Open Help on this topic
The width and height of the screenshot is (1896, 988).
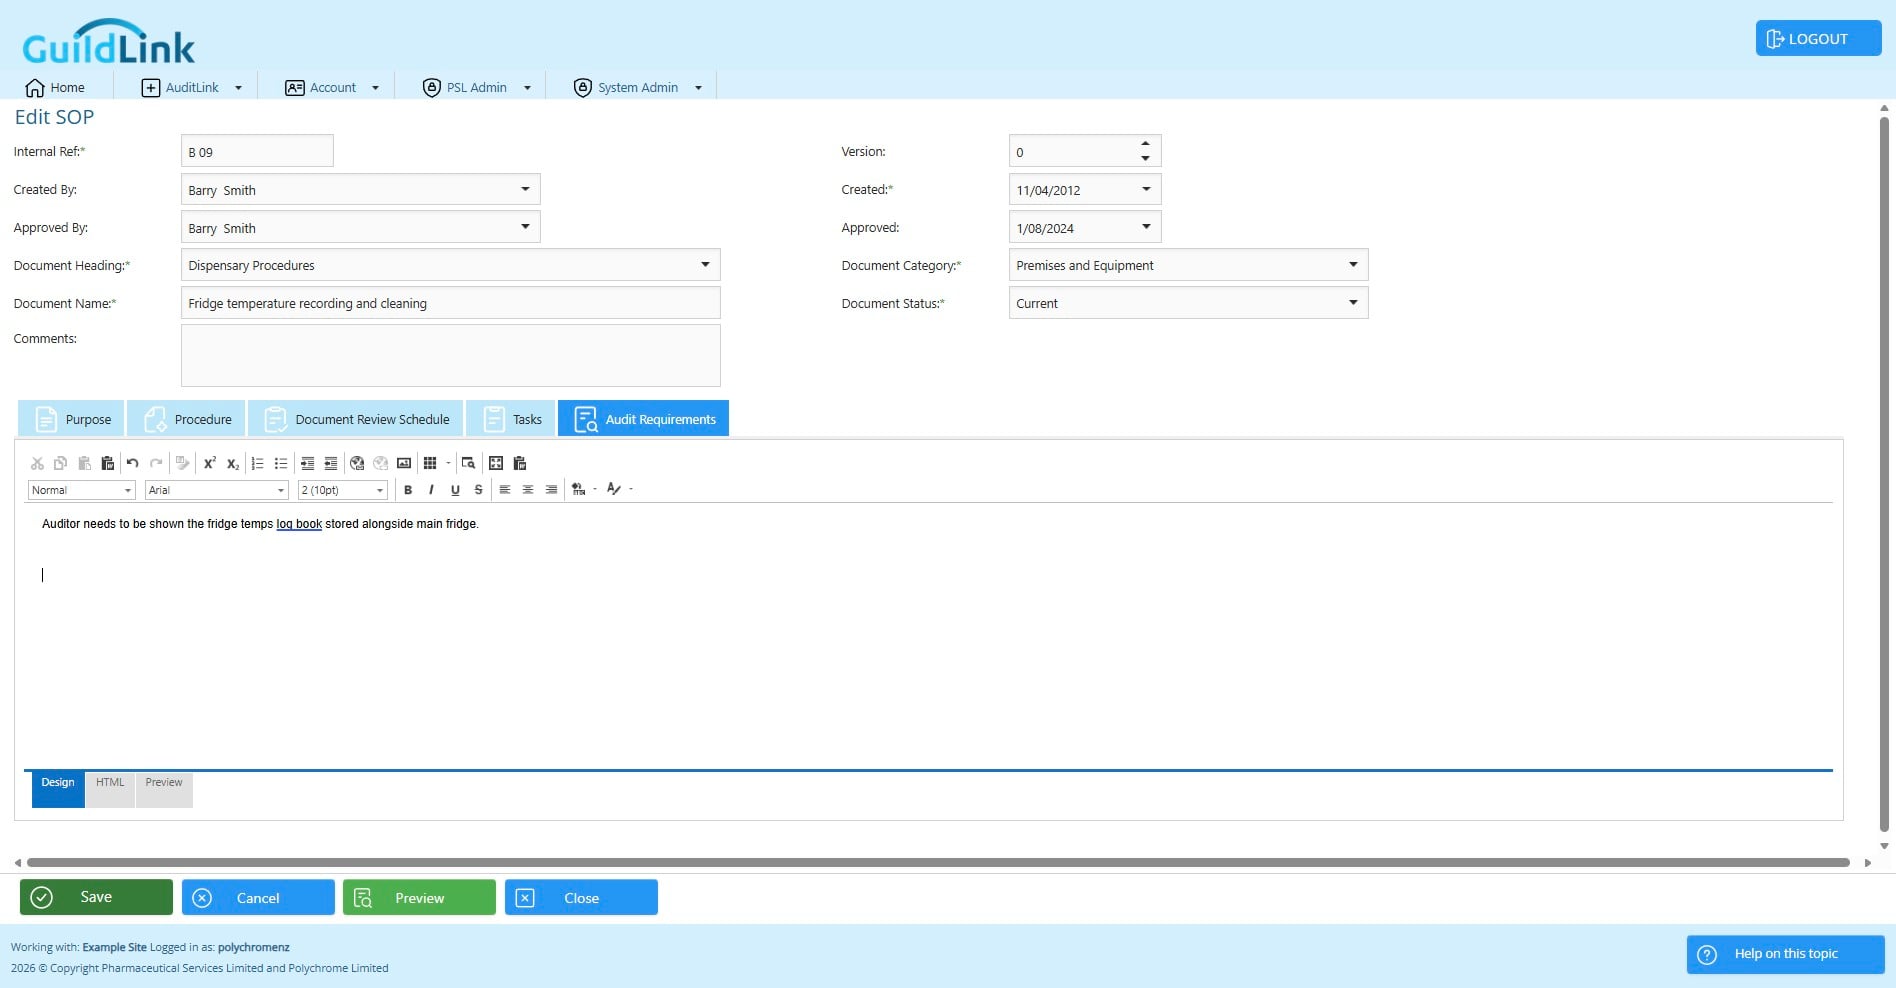click(1785, 954)
